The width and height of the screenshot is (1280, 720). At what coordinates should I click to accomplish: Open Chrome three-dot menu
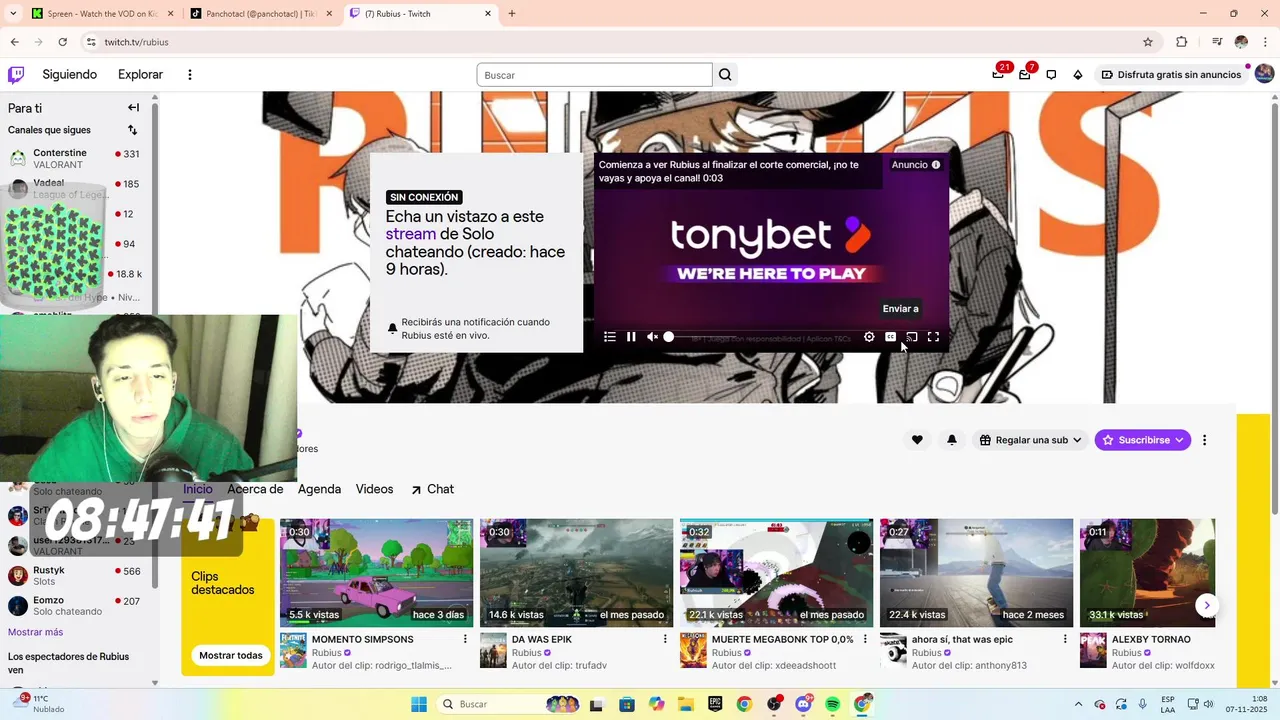[x=1265, y=42]
